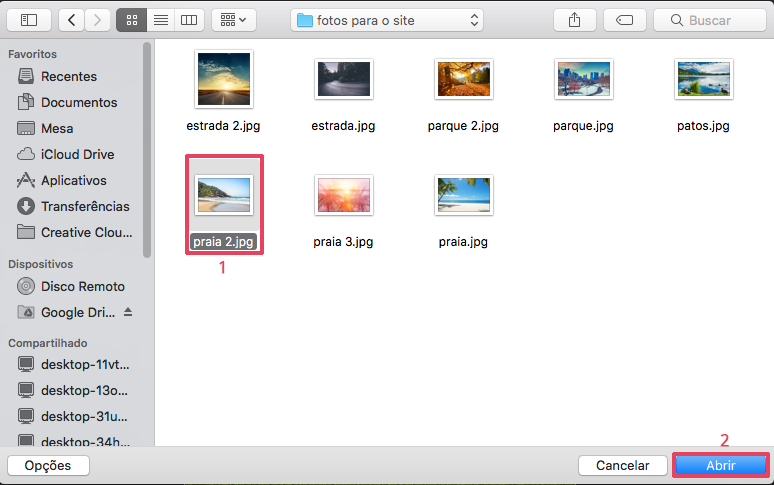This screenshot has height=485, width=774.
Task: Focus the Buscar search field
Action: (710, 20)
